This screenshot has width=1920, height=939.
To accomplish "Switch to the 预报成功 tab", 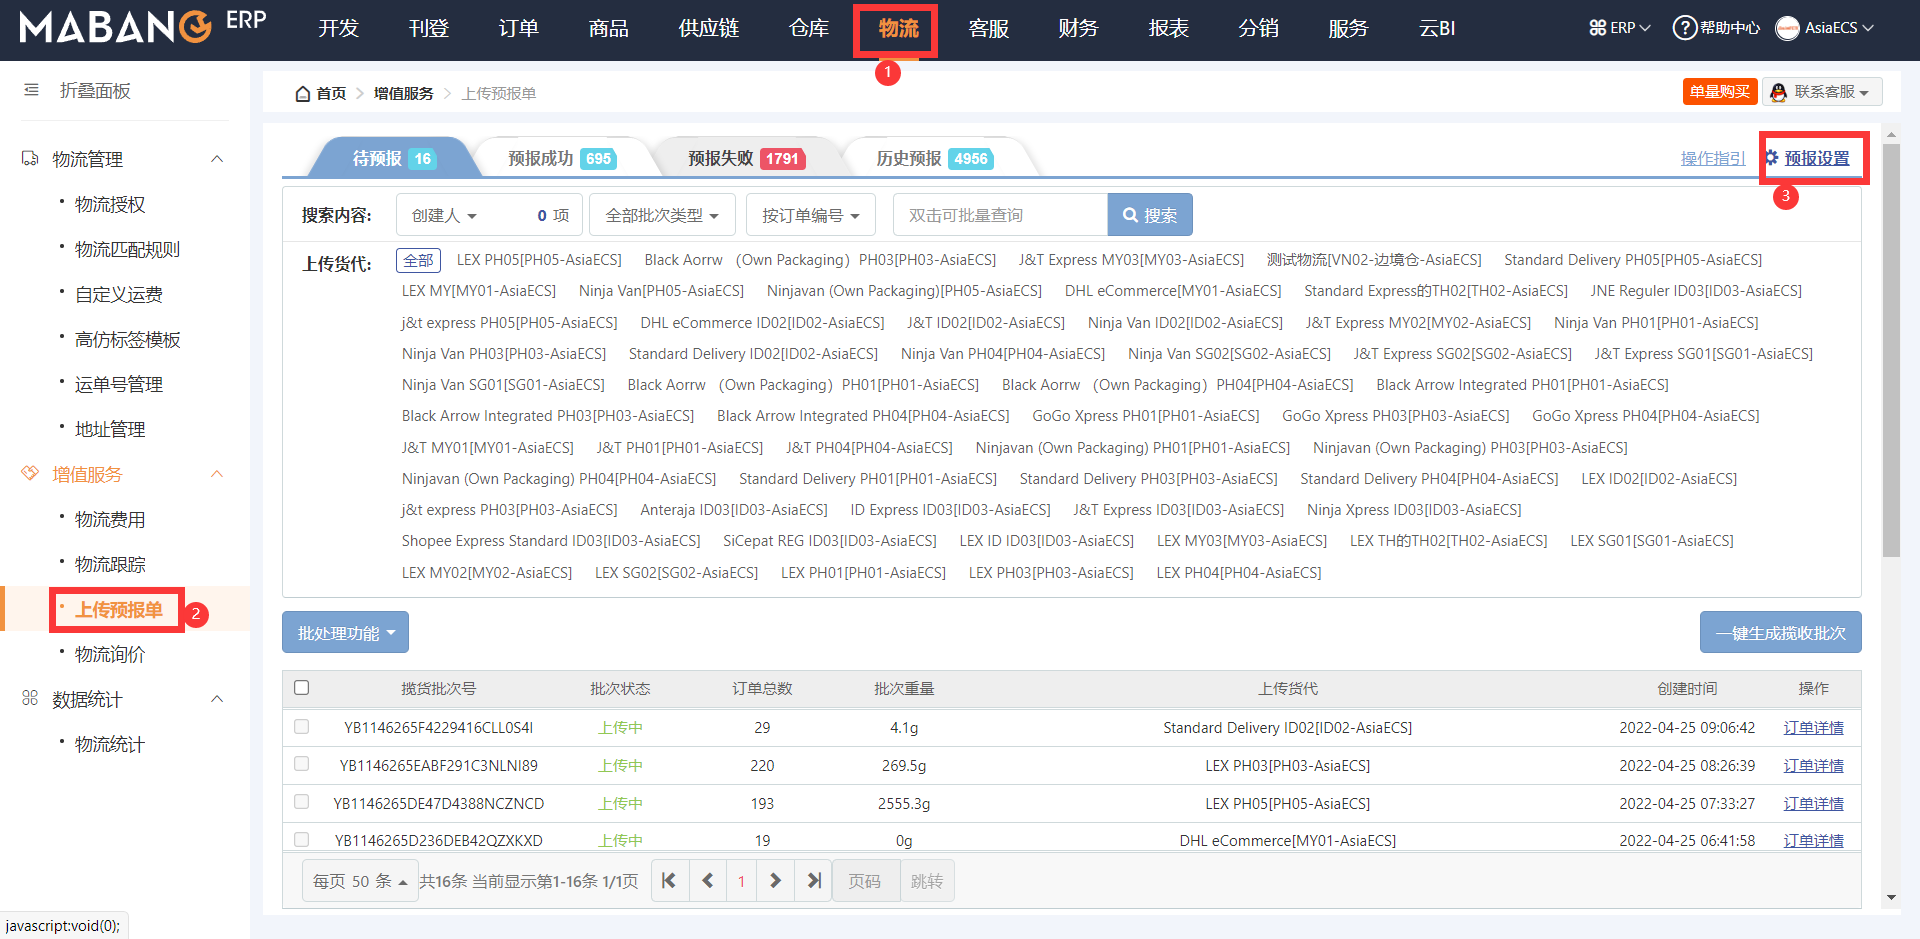I will (560, 158).
